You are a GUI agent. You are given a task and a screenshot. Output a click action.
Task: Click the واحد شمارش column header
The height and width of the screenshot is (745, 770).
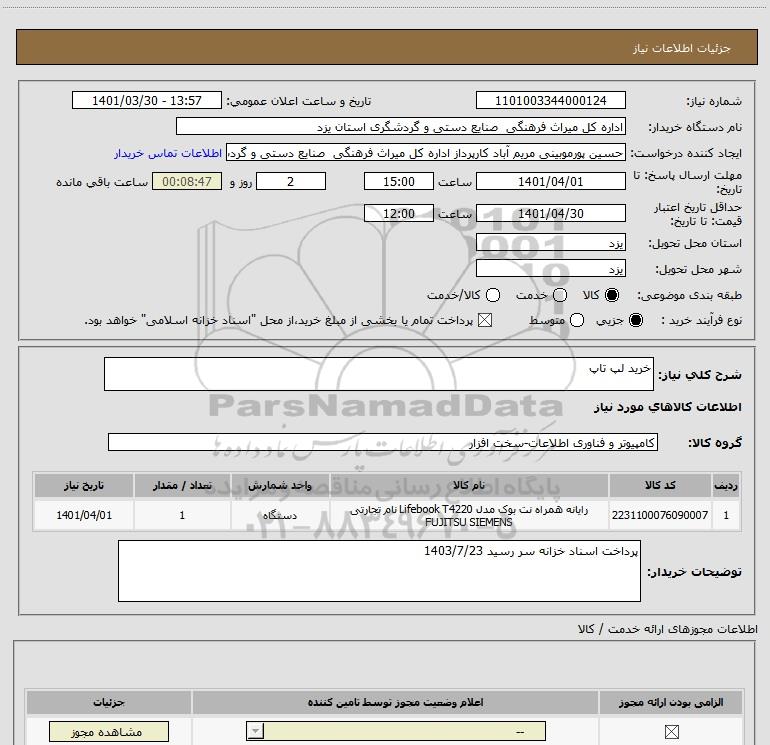click(280, 485)
